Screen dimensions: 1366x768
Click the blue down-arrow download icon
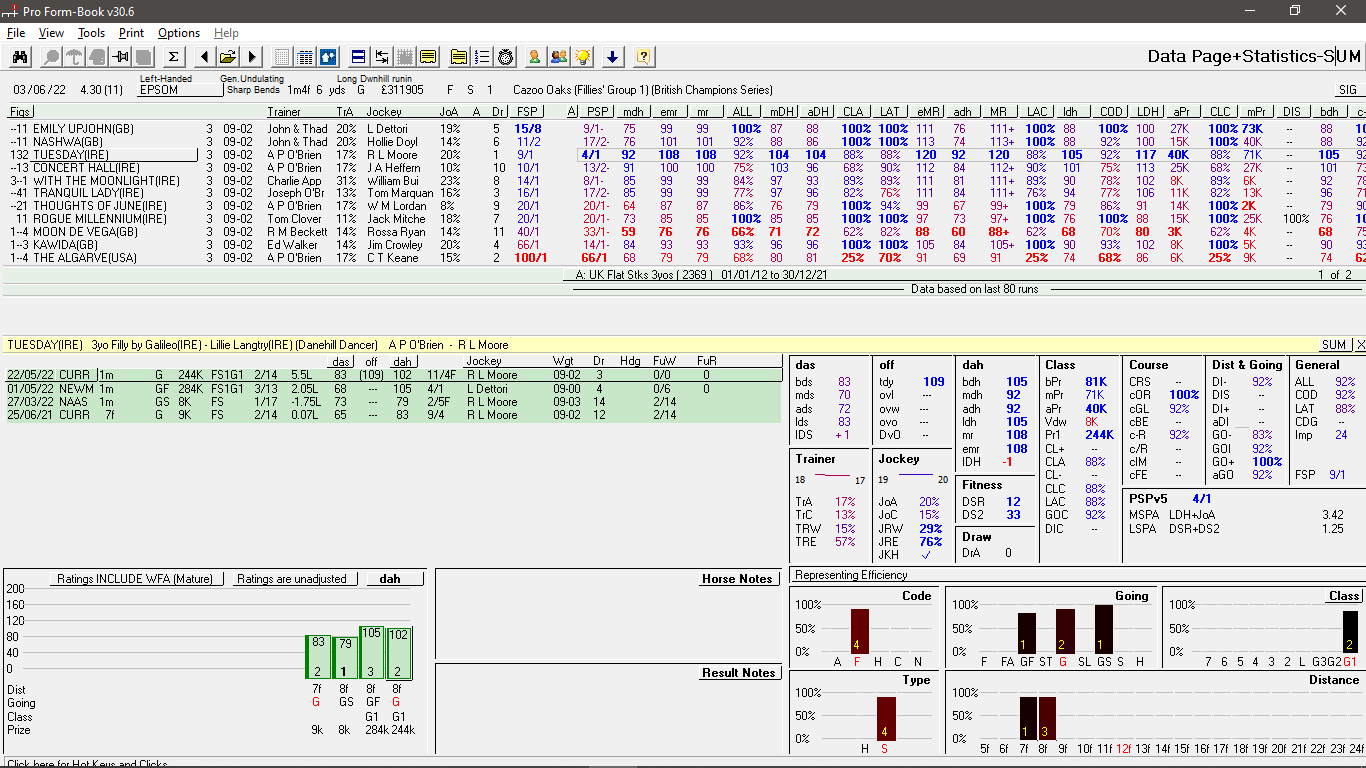pos(613,56)
